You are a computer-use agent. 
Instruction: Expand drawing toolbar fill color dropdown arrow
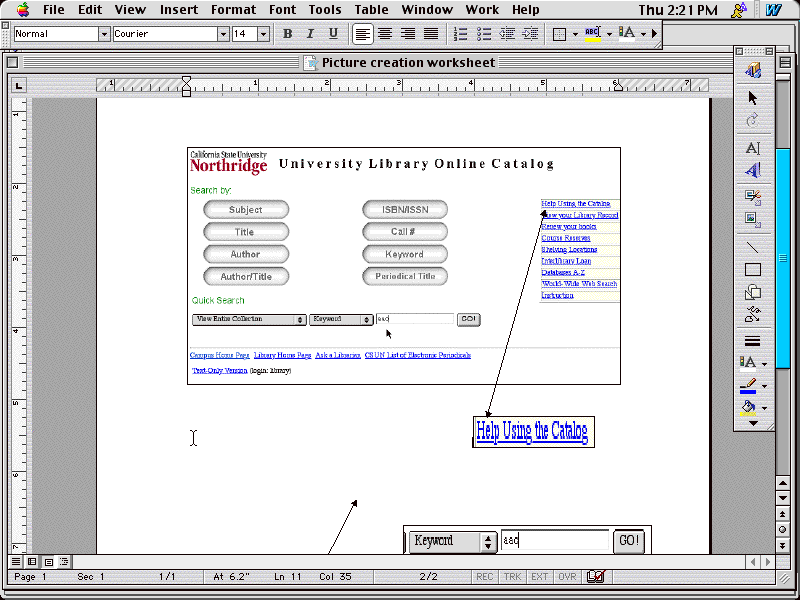click(764, 408)
